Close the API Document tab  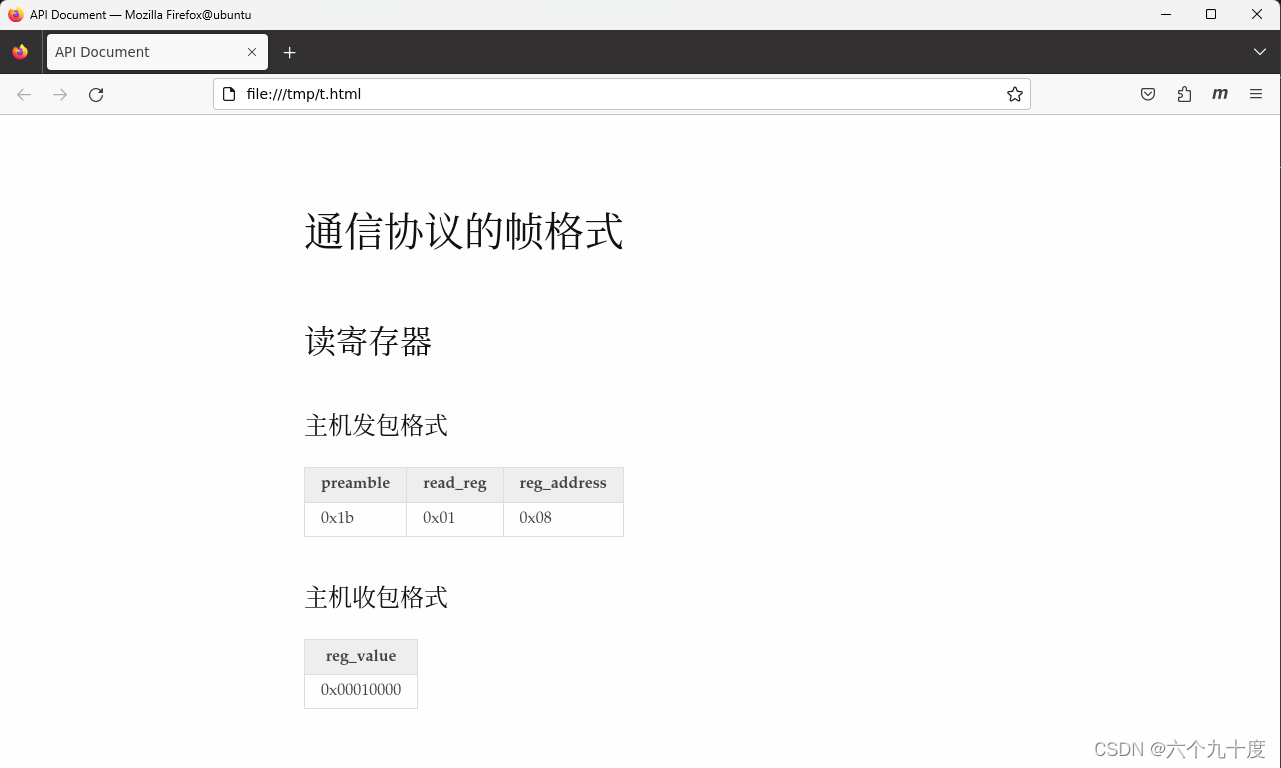pyautogui.click(x=252, y=51)
